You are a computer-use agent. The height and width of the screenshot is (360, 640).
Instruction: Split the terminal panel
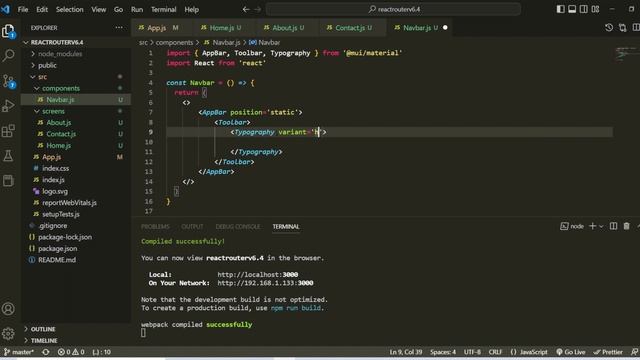pyautogui.click(x=613, y=226)
